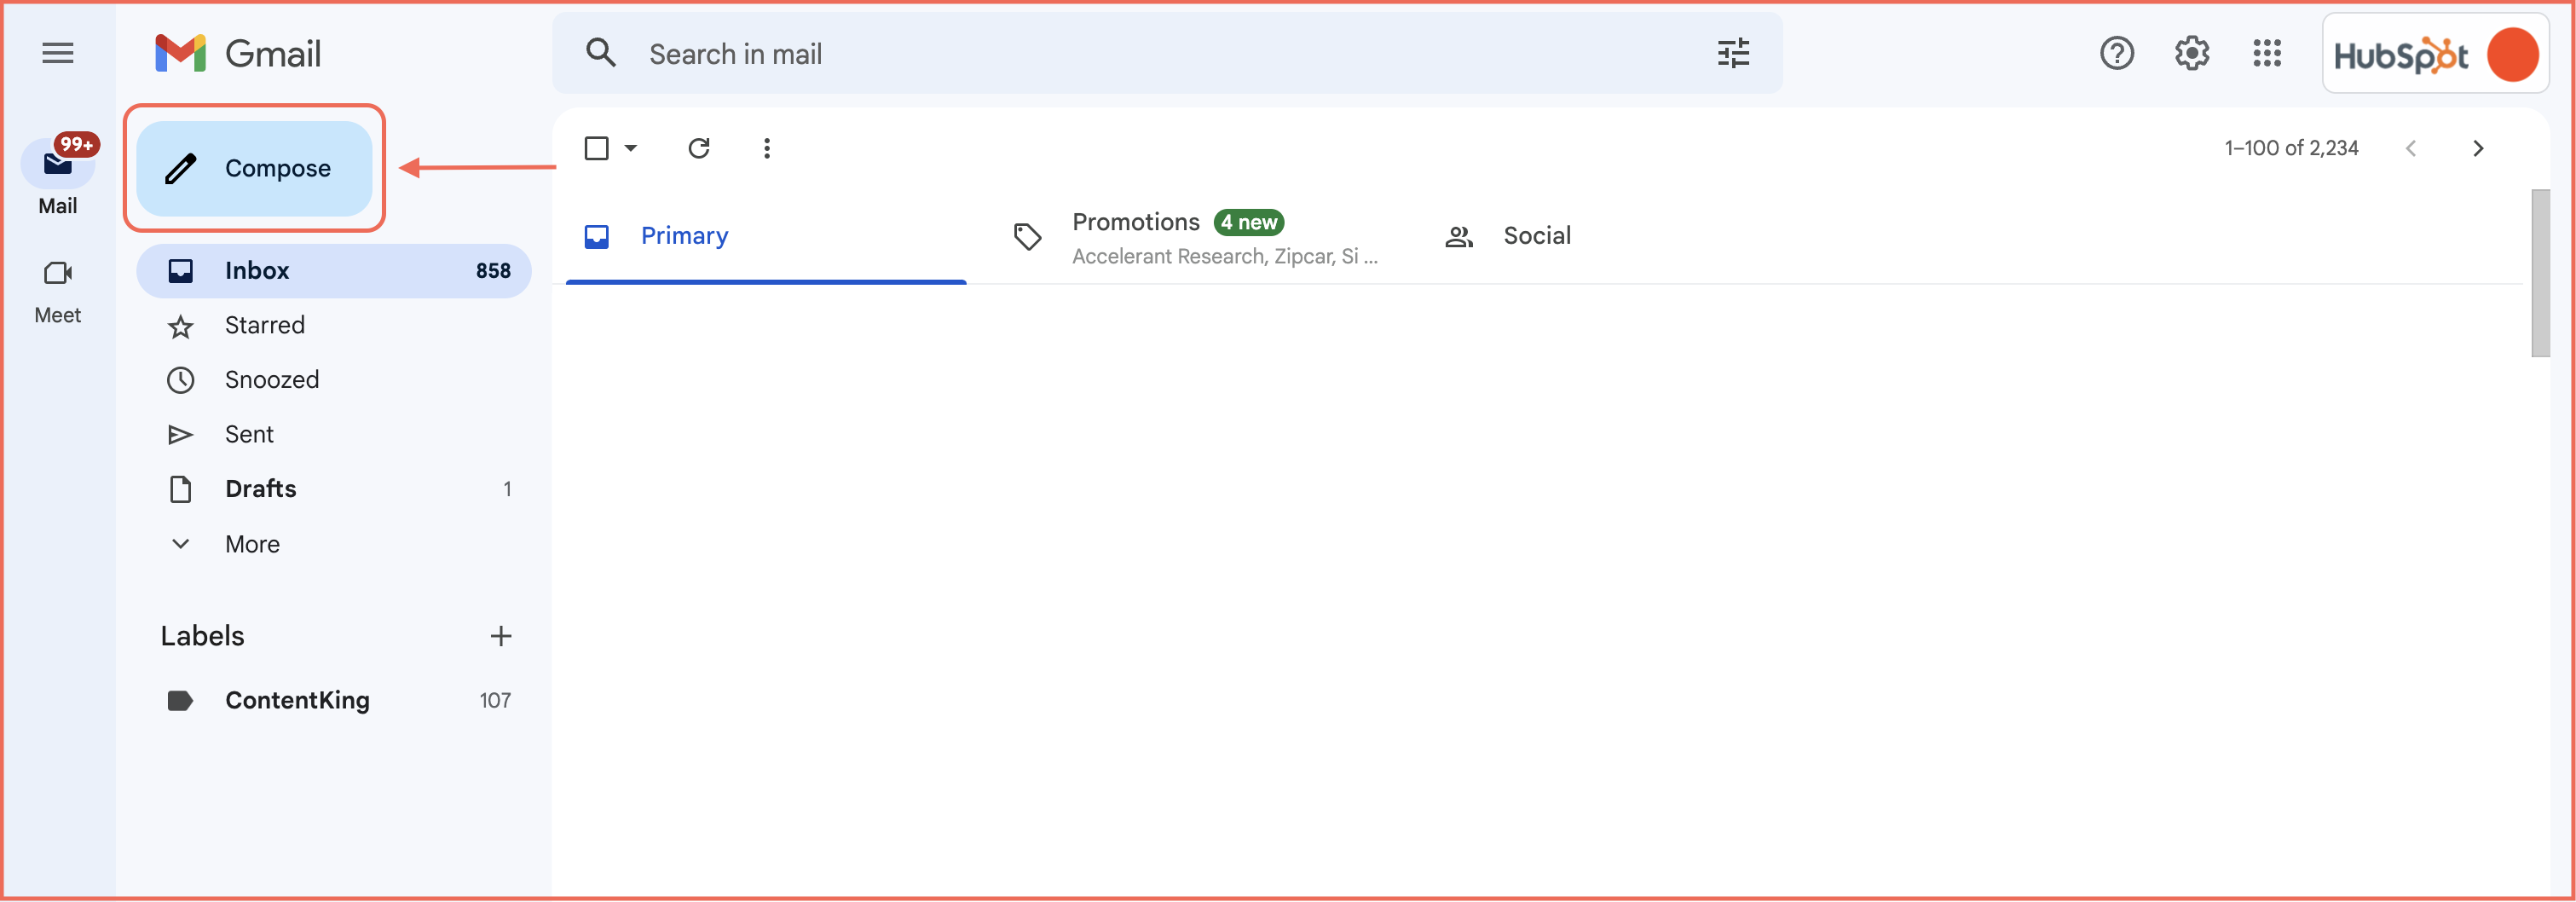This screenshot has height=902, width=2576.
Task: Open the select dropdown arrow
Action: pos(631,148)
